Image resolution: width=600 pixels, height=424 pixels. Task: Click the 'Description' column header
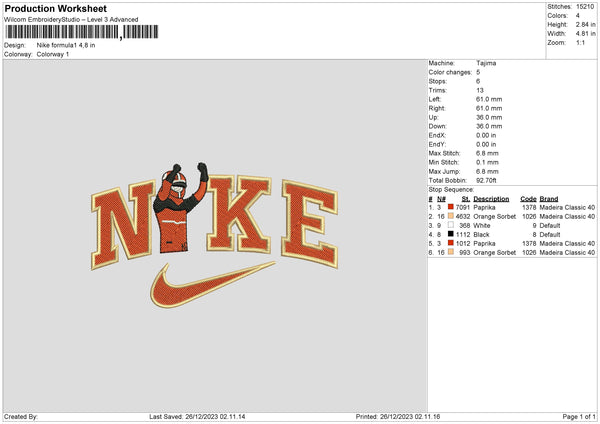tap(491, 199)
